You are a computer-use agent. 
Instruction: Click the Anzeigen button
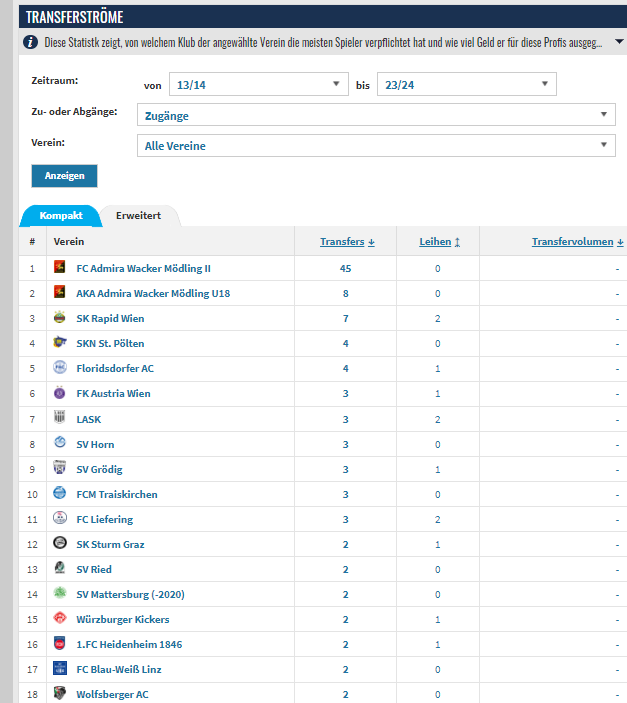[64, 176]
